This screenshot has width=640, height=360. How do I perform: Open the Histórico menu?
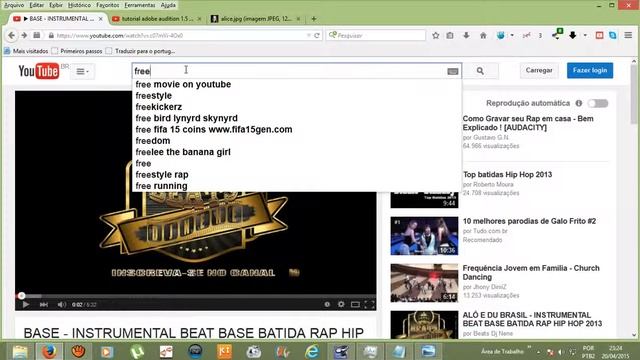point(80,5)
